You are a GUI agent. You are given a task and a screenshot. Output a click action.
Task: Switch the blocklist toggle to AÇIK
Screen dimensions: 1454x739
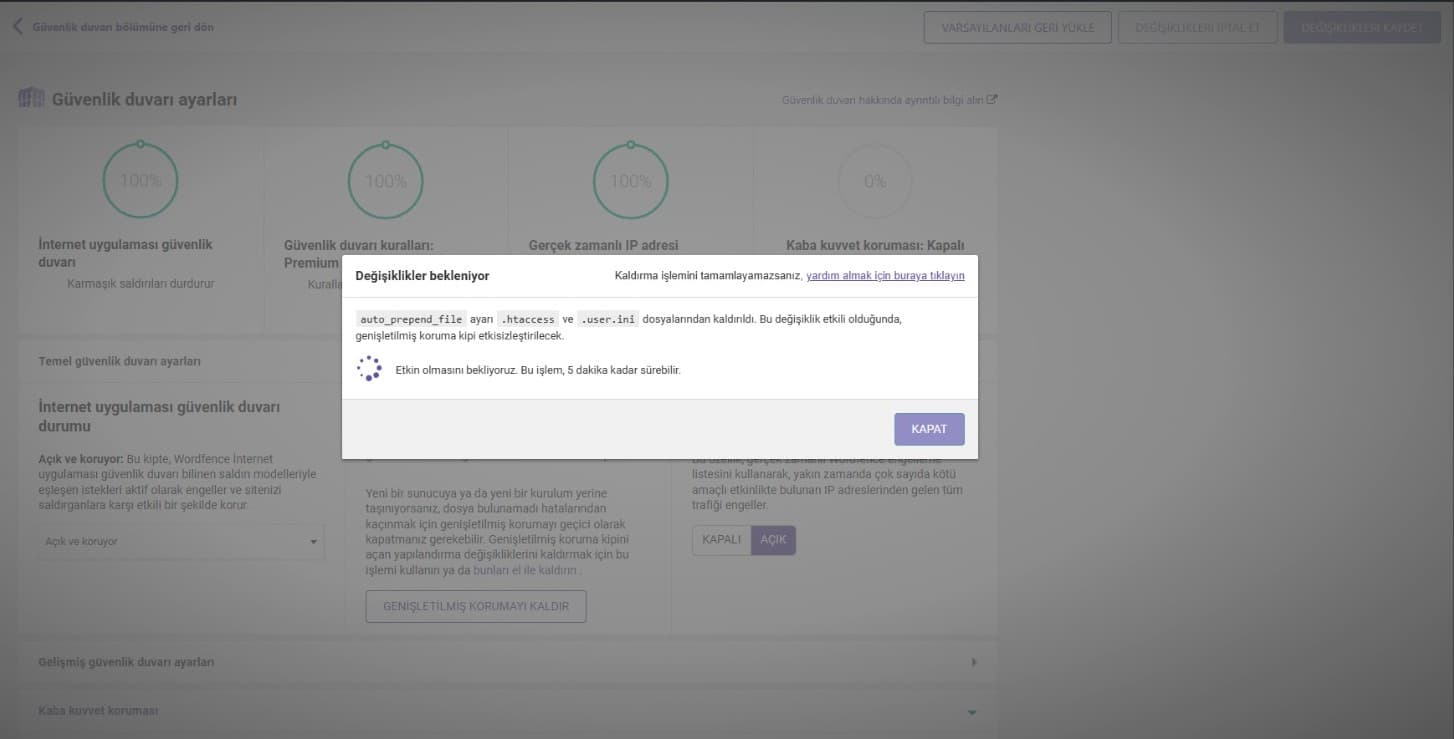[773, 540]
